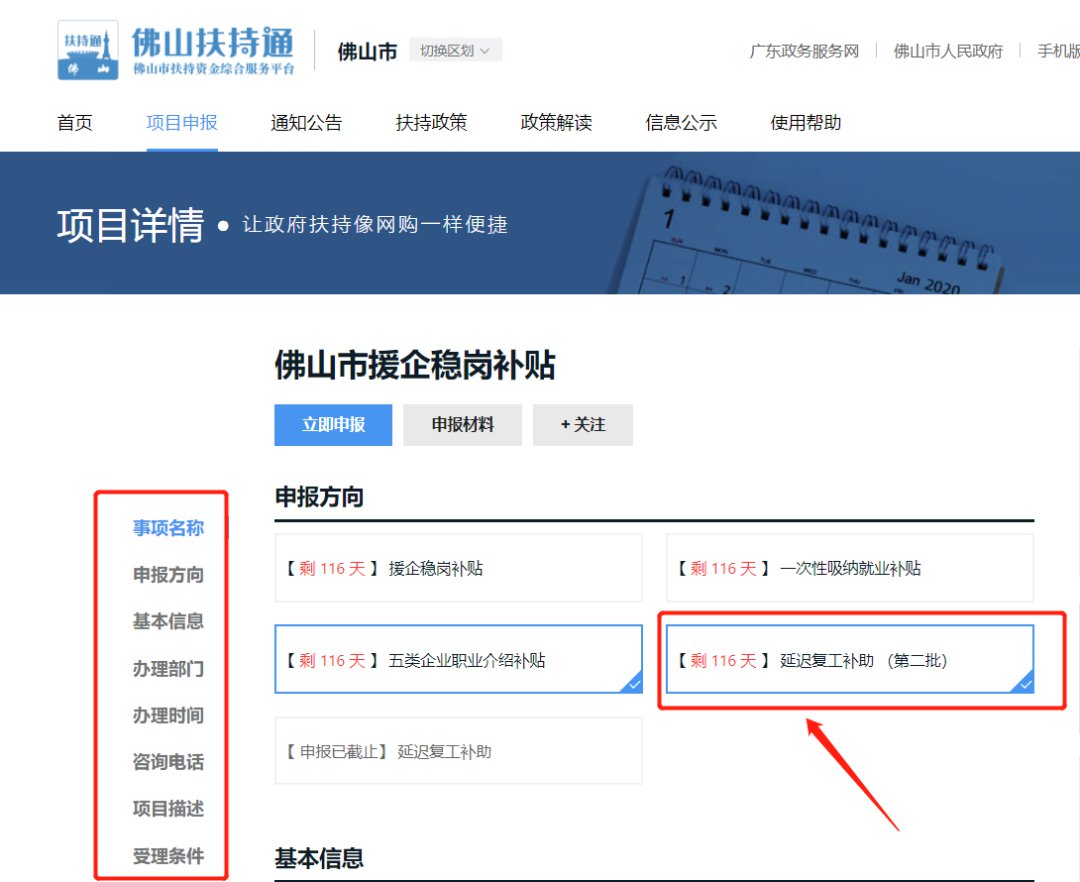Click the + 关注 follow button
This screenshot has width=1080, height=882.
(x=582, y=425)
